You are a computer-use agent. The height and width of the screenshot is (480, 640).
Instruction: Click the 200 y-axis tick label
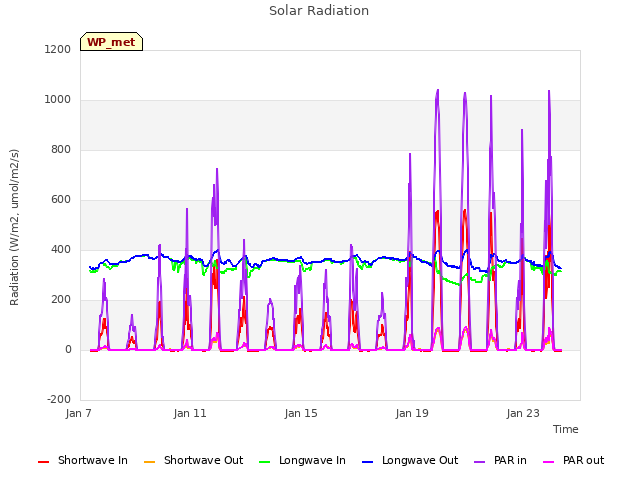(61, 300)
